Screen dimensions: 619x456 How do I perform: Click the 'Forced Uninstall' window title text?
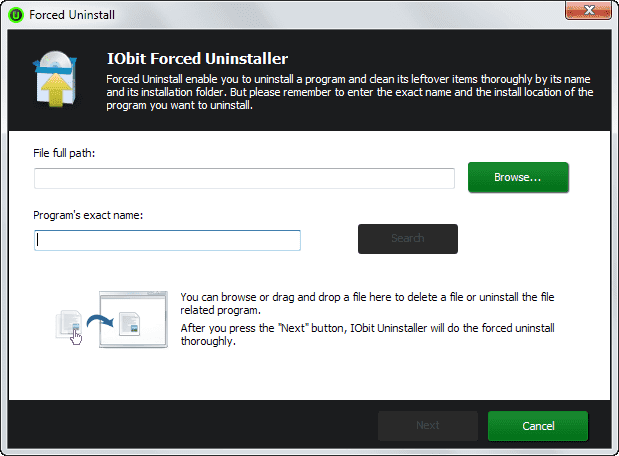[x=72, y=15]
